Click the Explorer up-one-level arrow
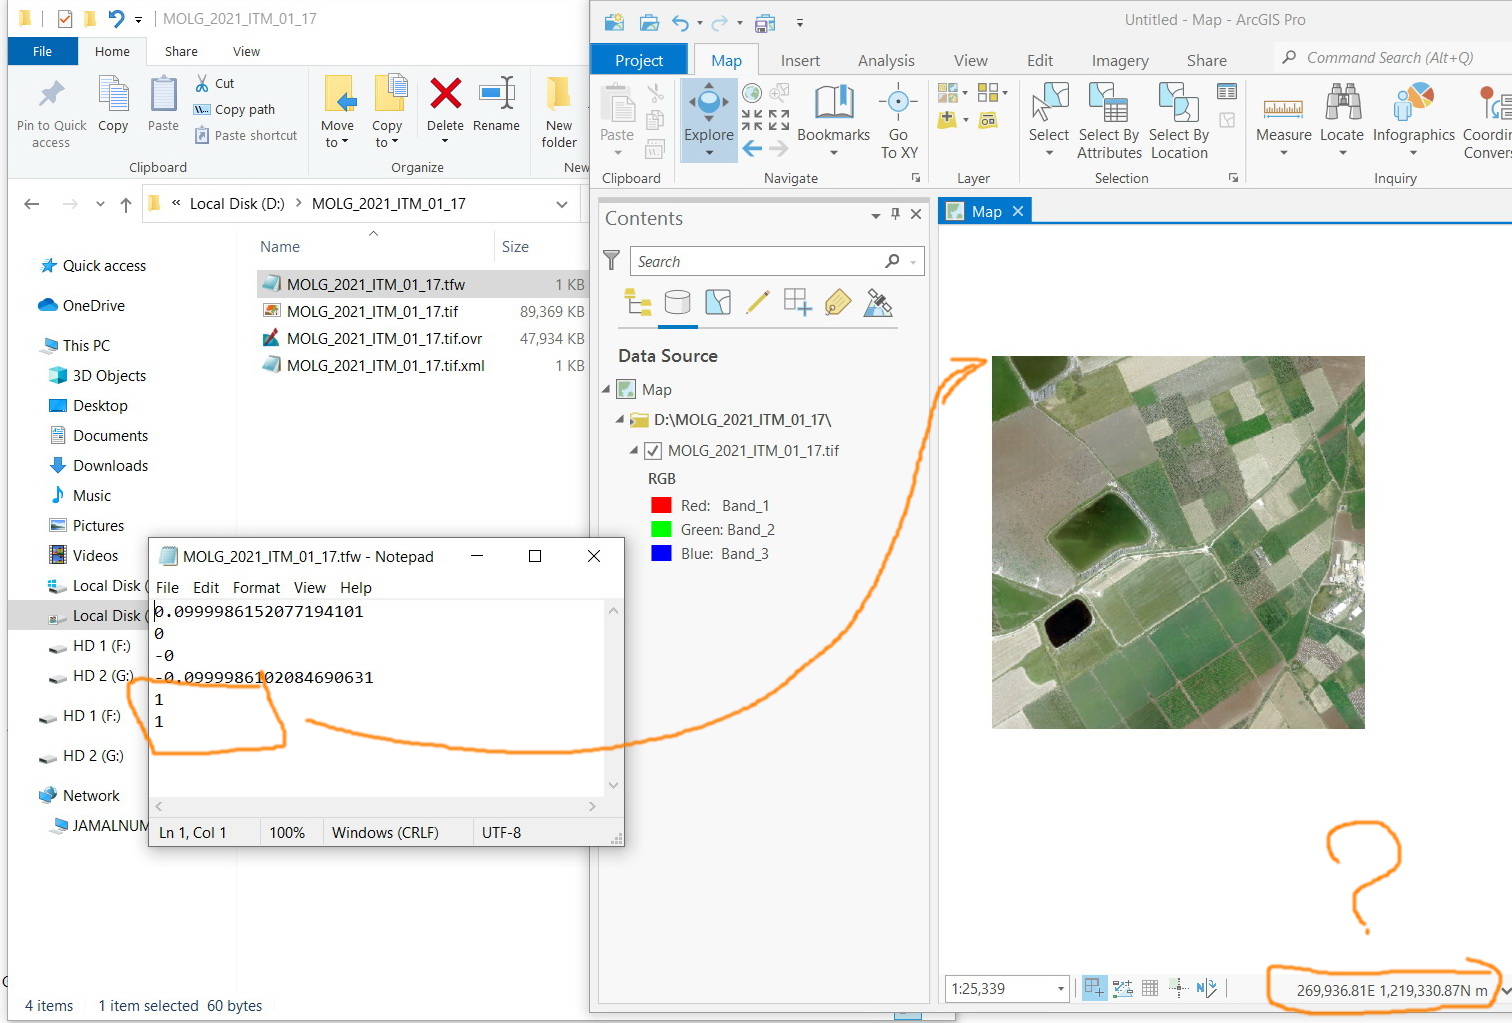The image size is (1512, 1023). (x=126, y=204)
